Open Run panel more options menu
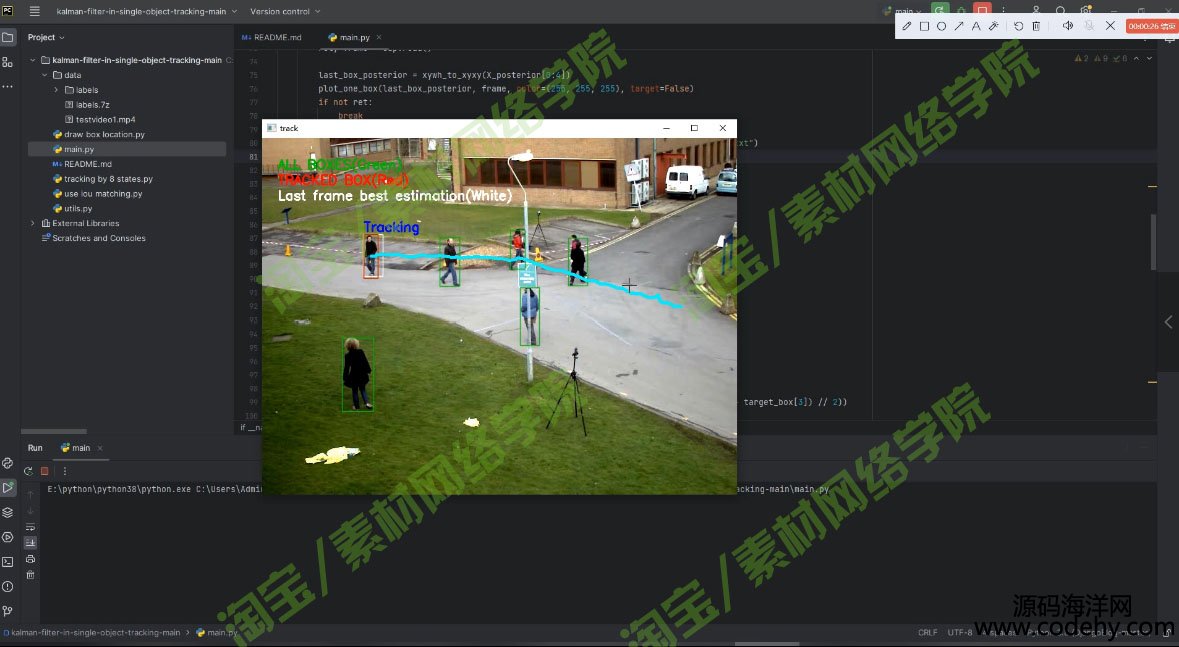 65,471
